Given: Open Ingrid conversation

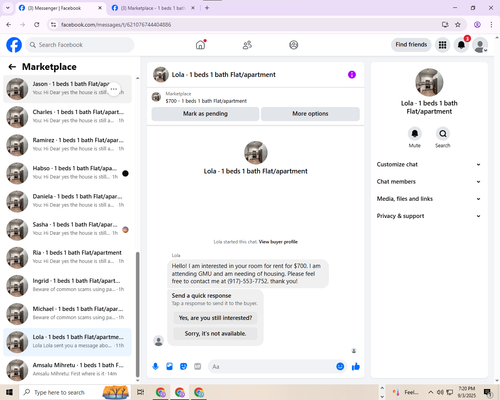Looking at the screenshot, I should [x=67, y=286].
